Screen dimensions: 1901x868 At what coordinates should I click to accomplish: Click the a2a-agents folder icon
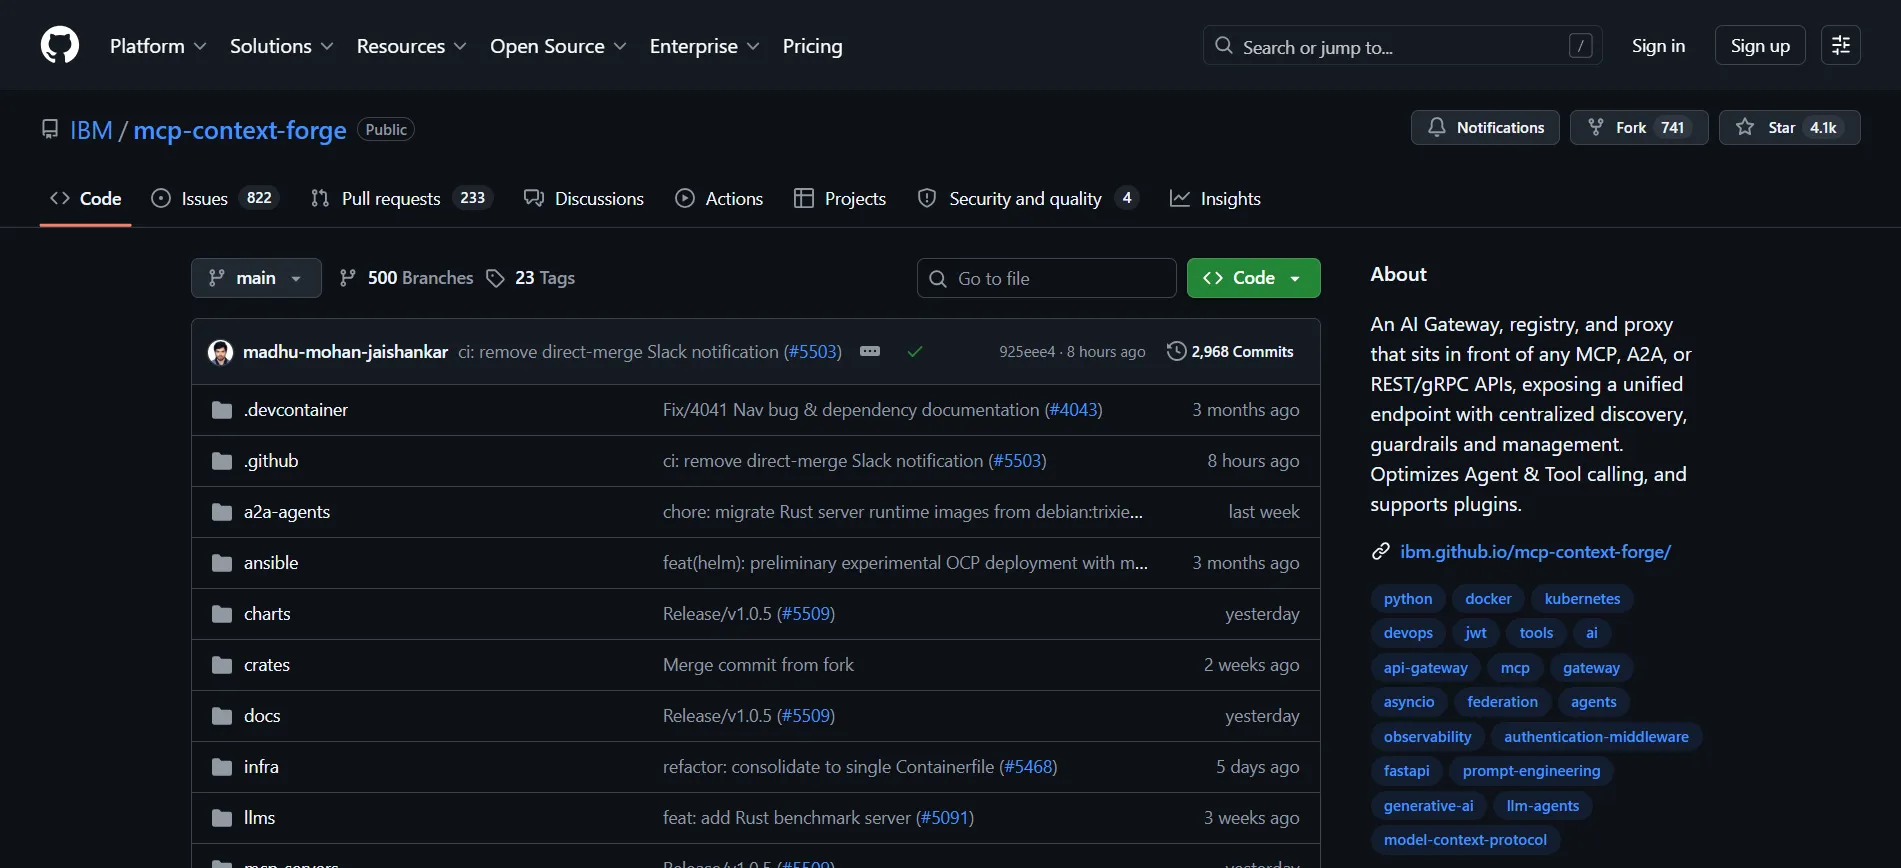coord(222,512)
